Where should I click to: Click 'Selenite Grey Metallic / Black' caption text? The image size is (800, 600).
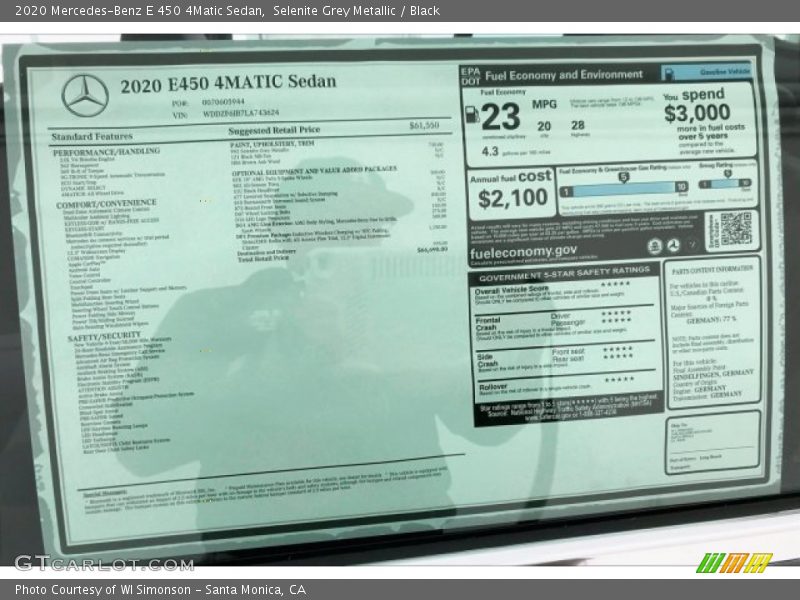pyautogui.click(x=356, y=10)
